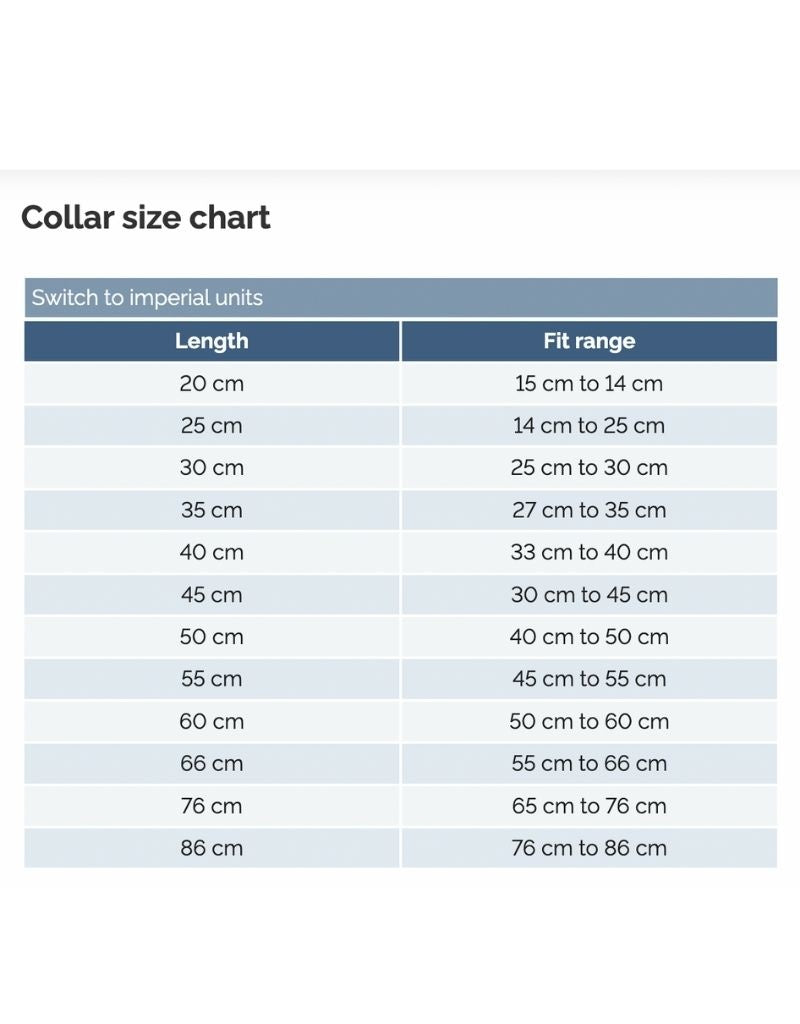Select the Collar size chart heading
The height and width of the screenshot is (1024, 800).
click(x=146, y=218)
